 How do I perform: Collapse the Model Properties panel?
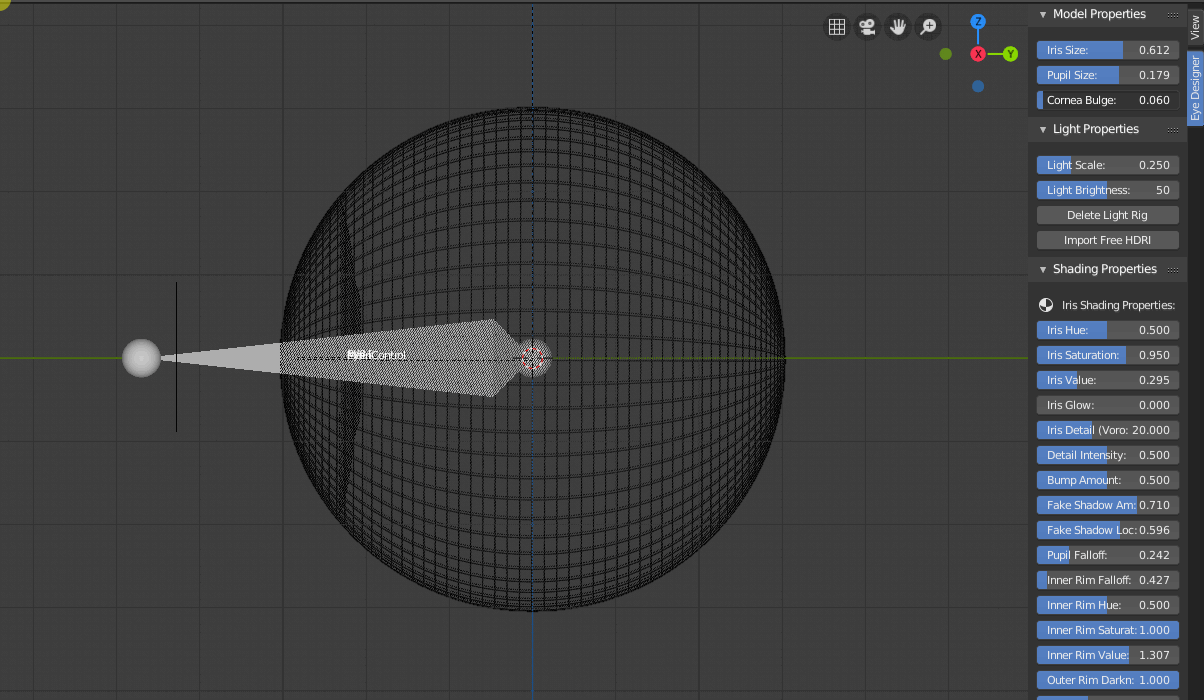pyautogui.click(x=1042, y=14)
